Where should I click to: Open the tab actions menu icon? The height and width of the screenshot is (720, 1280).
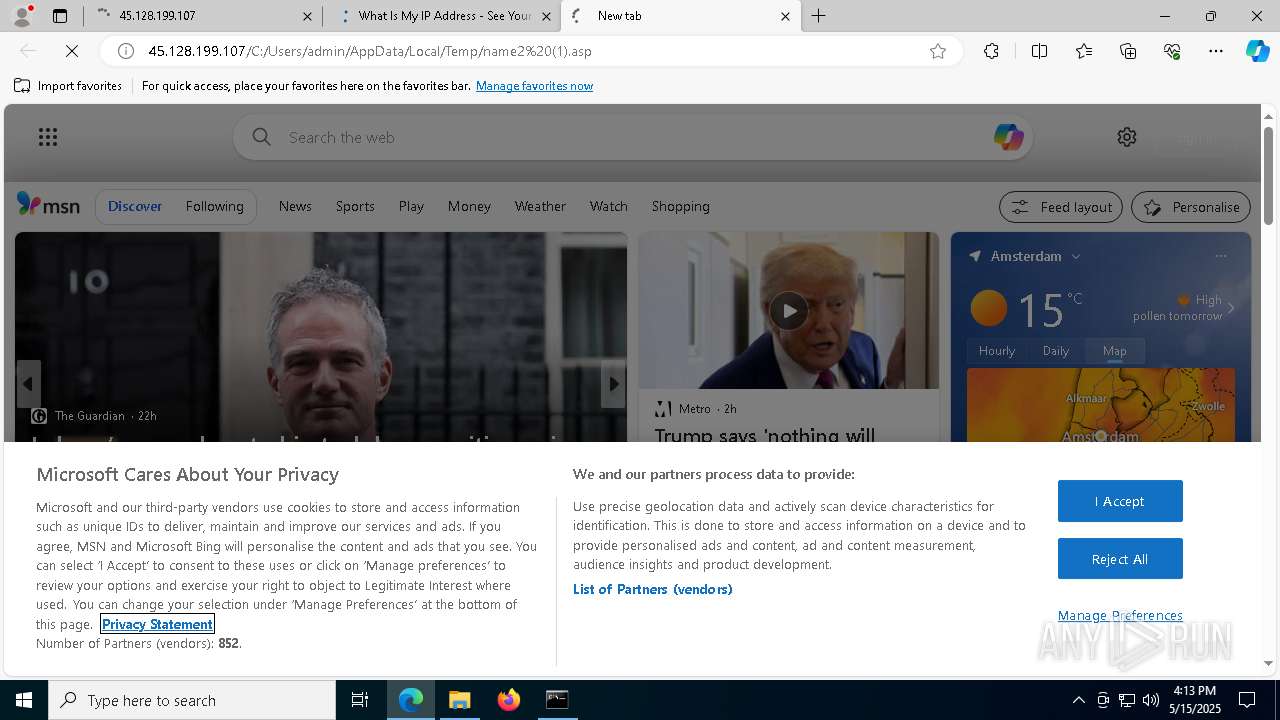tap(60, 16)
